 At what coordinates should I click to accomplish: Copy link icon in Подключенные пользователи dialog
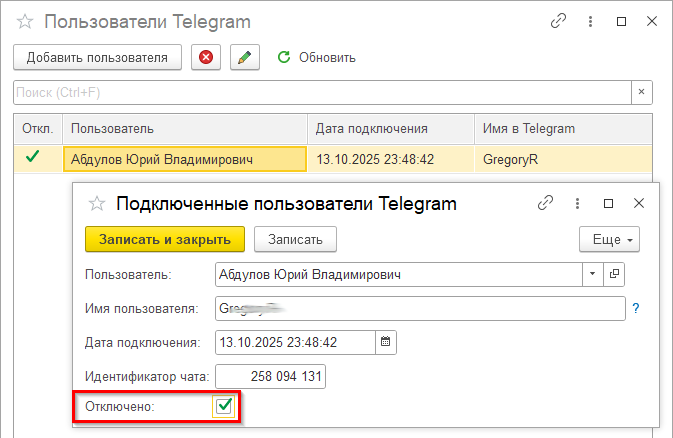click(545, 203)
